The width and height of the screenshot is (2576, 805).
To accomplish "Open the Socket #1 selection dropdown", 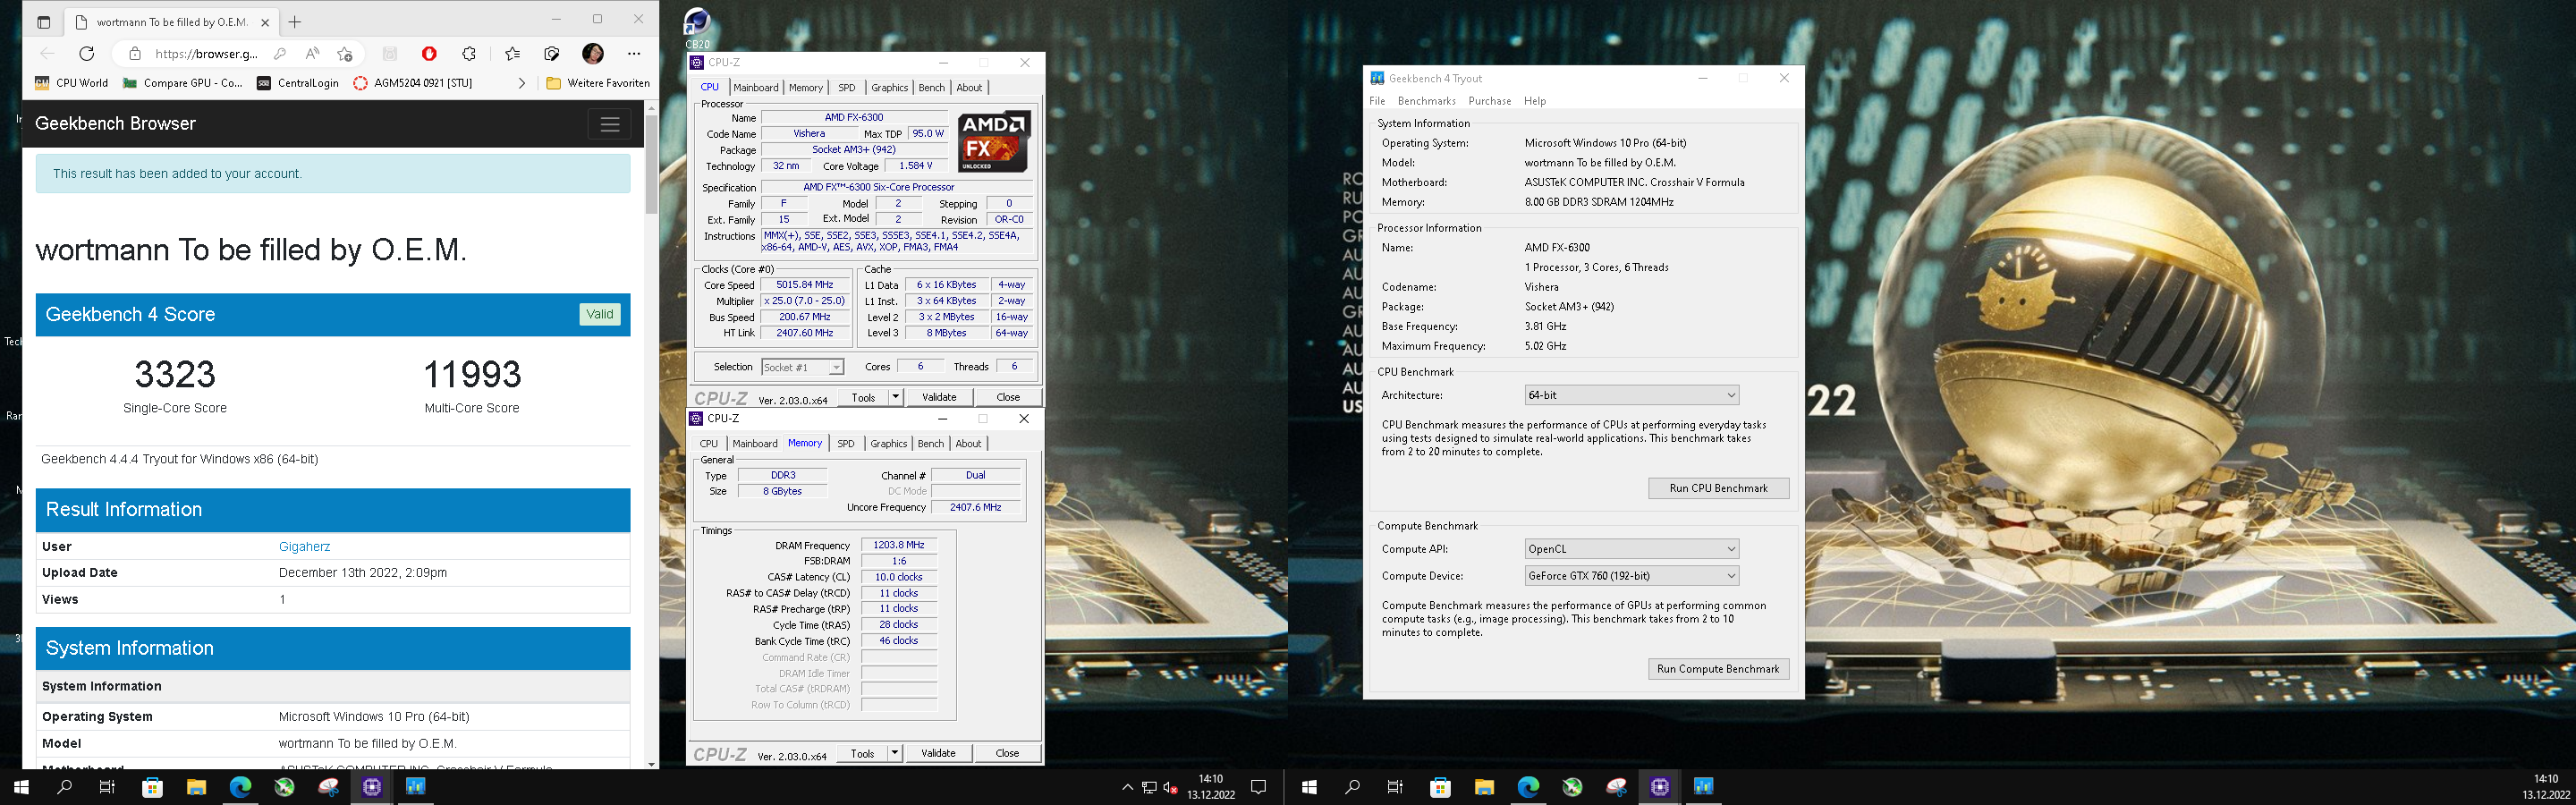I will [803, 367].
